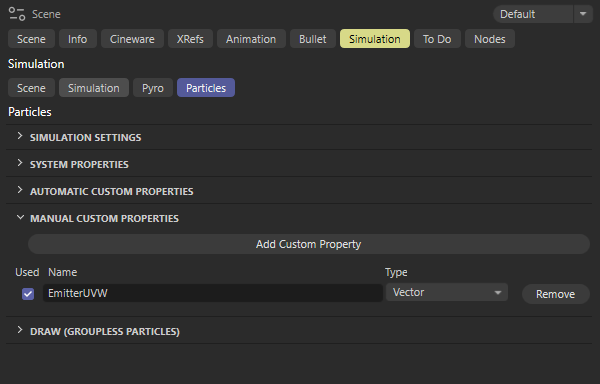This screenshot has height=384, width=600.
Task: Remove the EmitterUVW custom property
Action: [556, 294]
